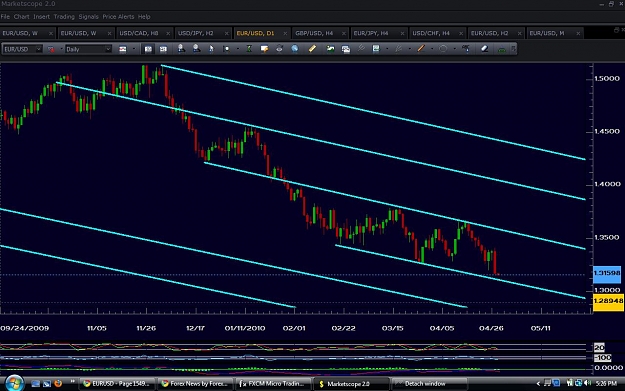Click the chart picture snapshot icon

(x=346, y=49)
